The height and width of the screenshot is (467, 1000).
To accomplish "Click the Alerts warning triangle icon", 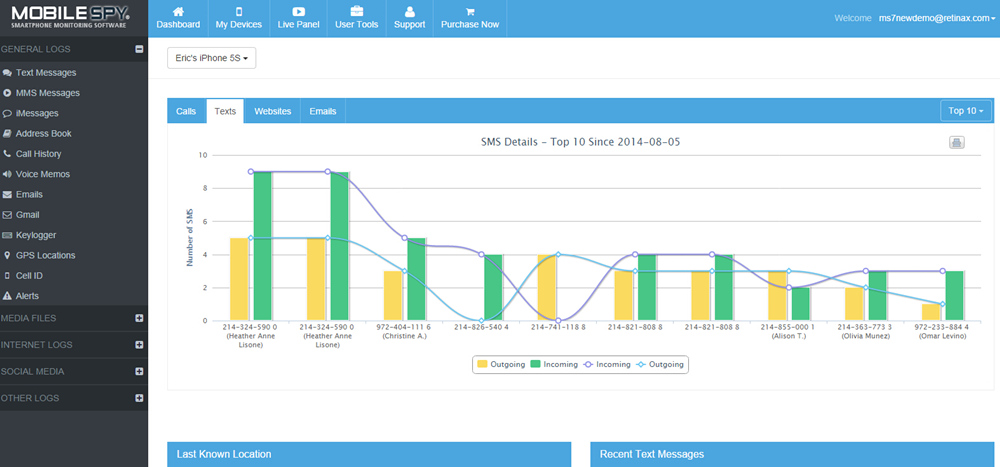I will tap(7, 296).
